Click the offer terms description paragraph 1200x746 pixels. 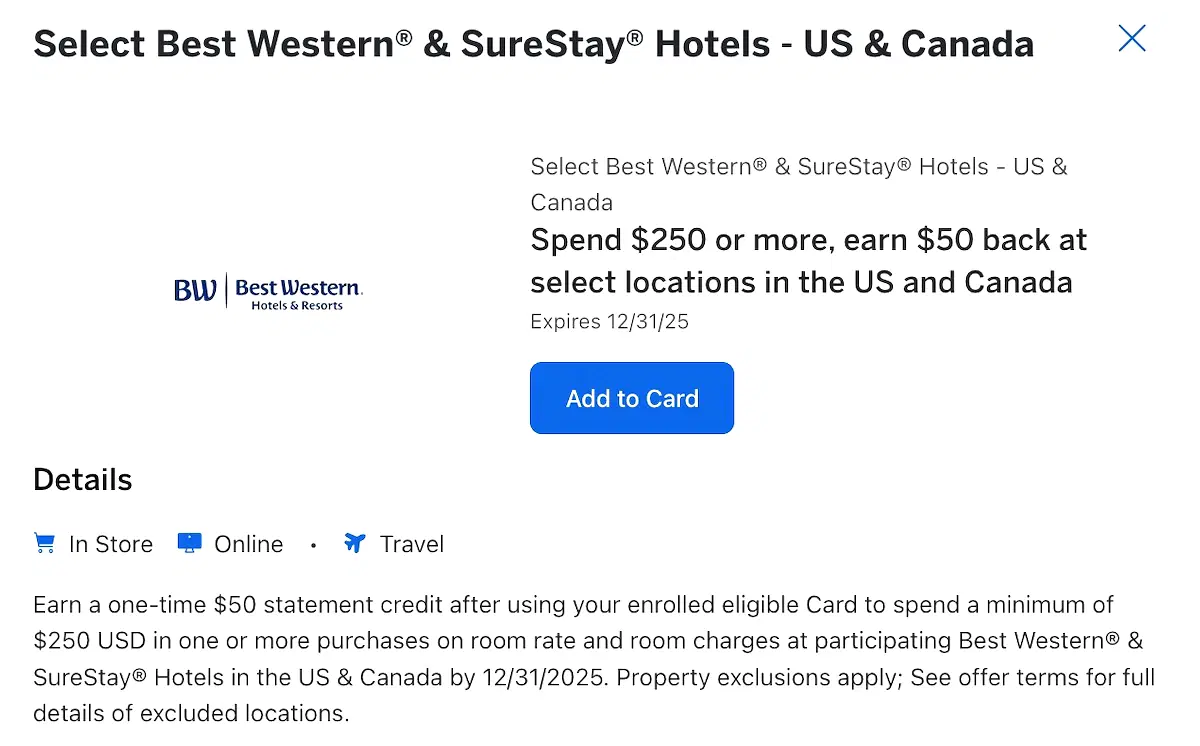click(590, 658)
